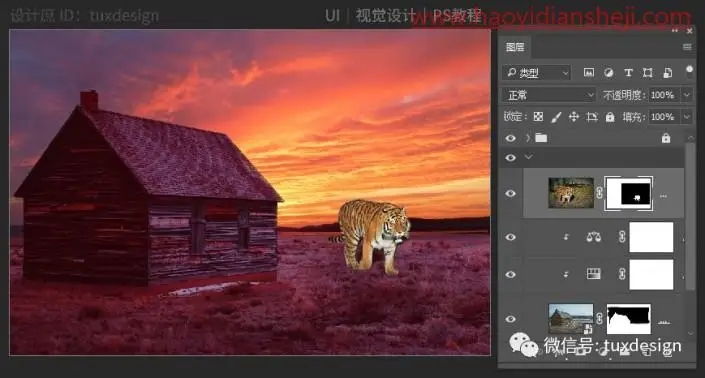Lock transparent pixels checkerboard icon

click(x=538, y=117)
